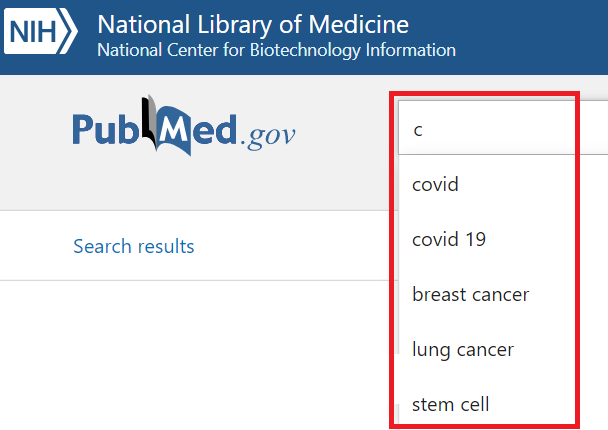Open the PubMed.gov logo homepage
Screen dimensions: 608x430
[184, 126]
